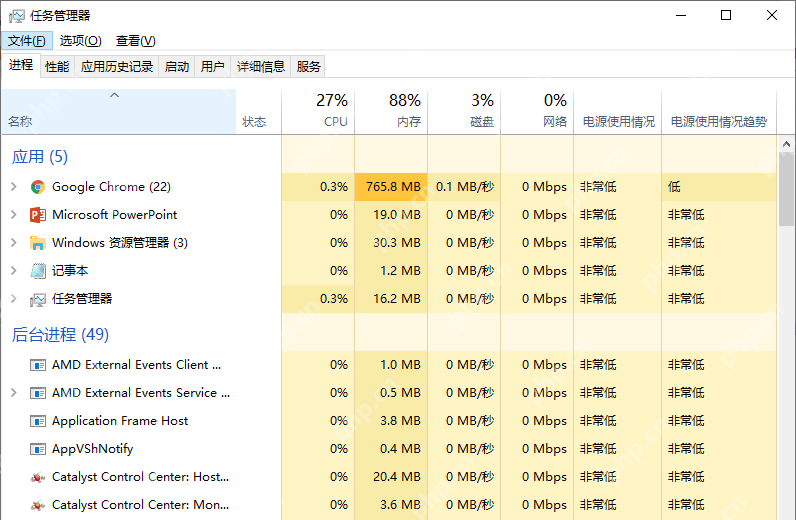Viewport: 796px width, 520px height.
Task: Open the 文件(F) menu
Action: click(x=26, y=41)
